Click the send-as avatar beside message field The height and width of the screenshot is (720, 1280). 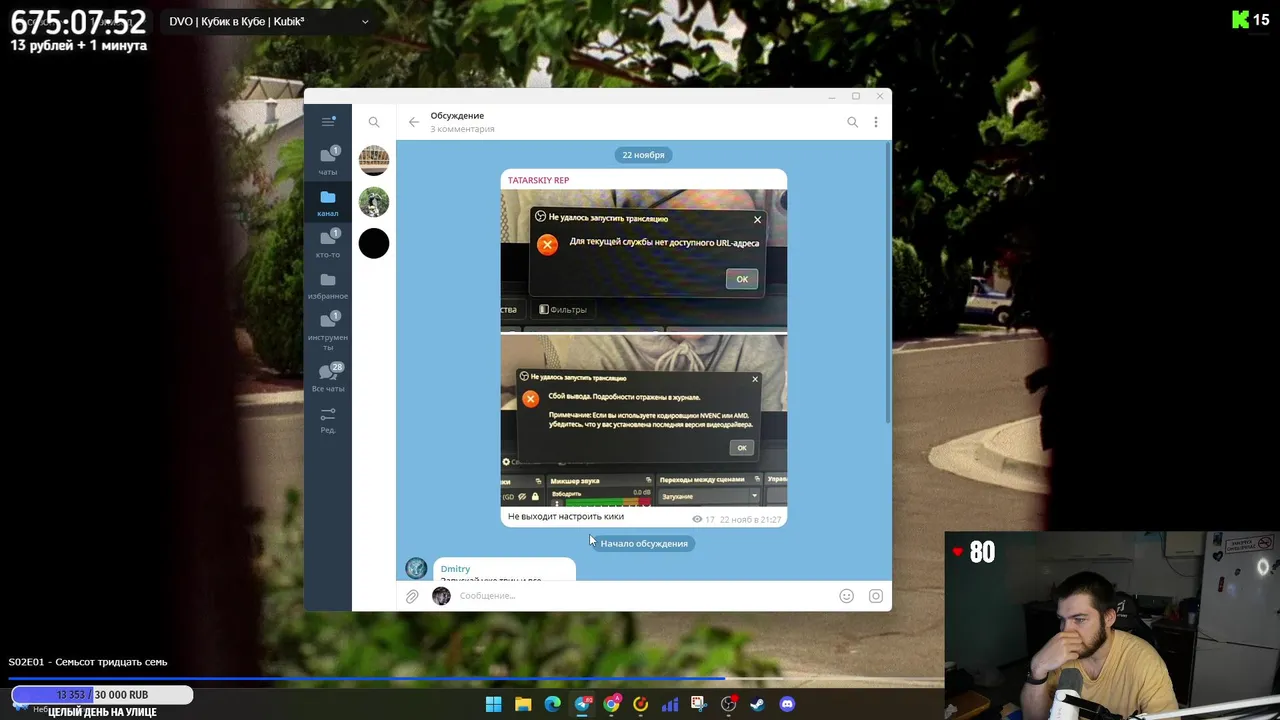coord(441,596)
